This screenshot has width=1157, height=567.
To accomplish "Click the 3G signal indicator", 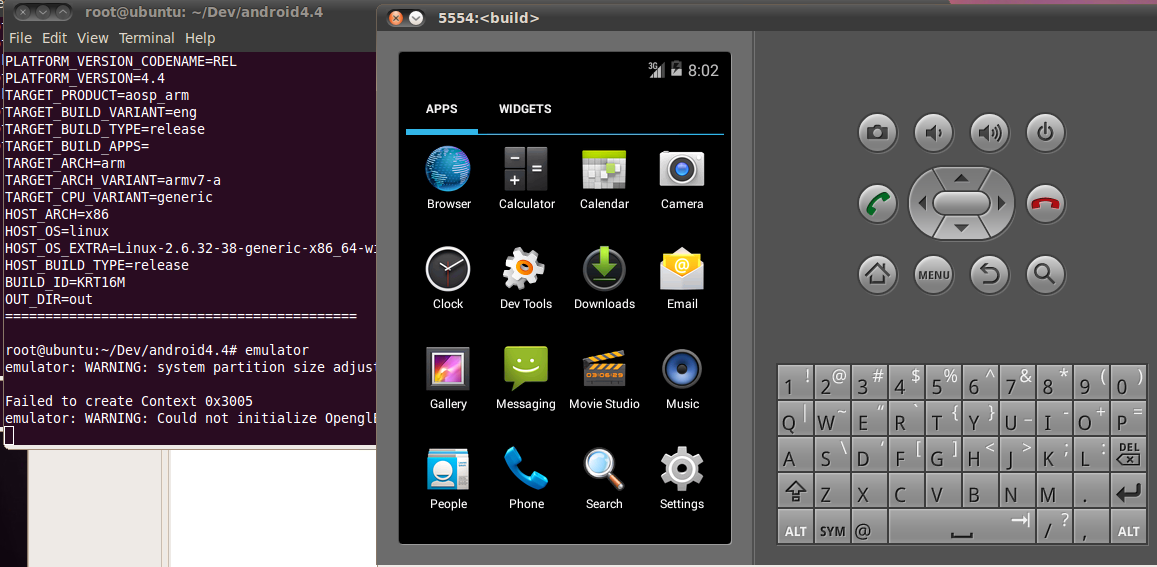I will point(656,70).
